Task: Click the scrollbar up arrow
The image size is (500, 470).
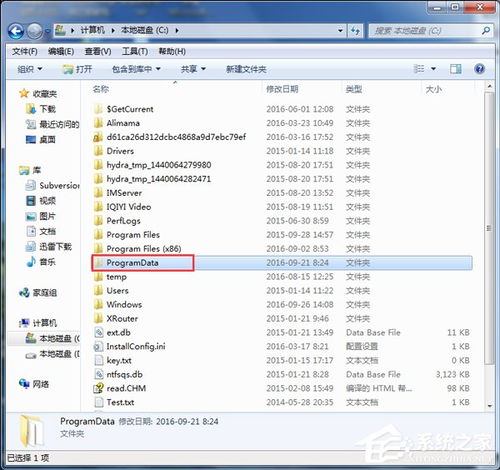Action: point(489,86)
